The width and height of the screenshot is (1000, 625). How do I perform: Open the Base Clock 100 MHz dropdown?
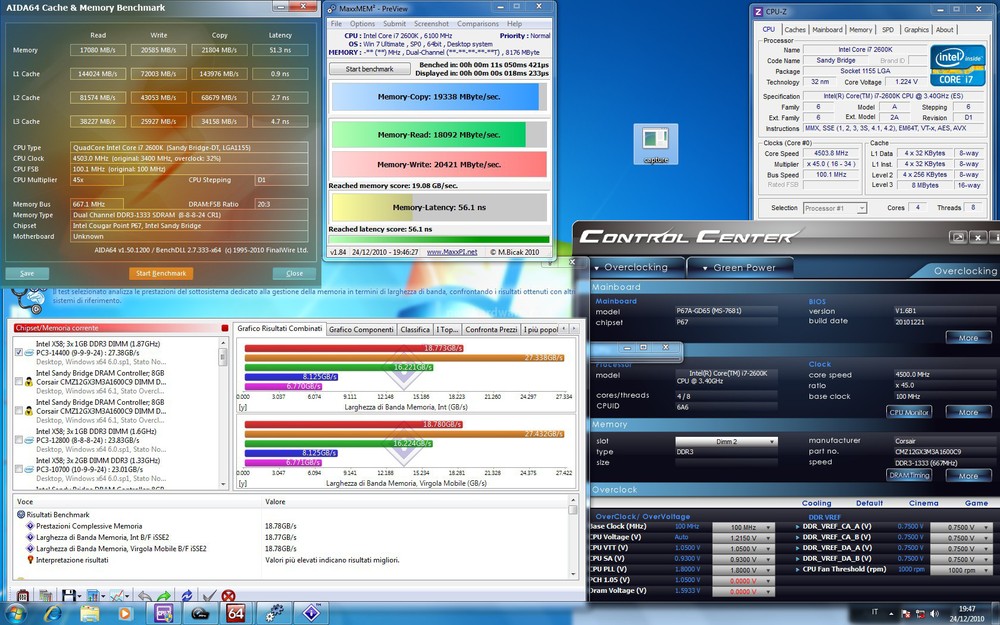743,527
